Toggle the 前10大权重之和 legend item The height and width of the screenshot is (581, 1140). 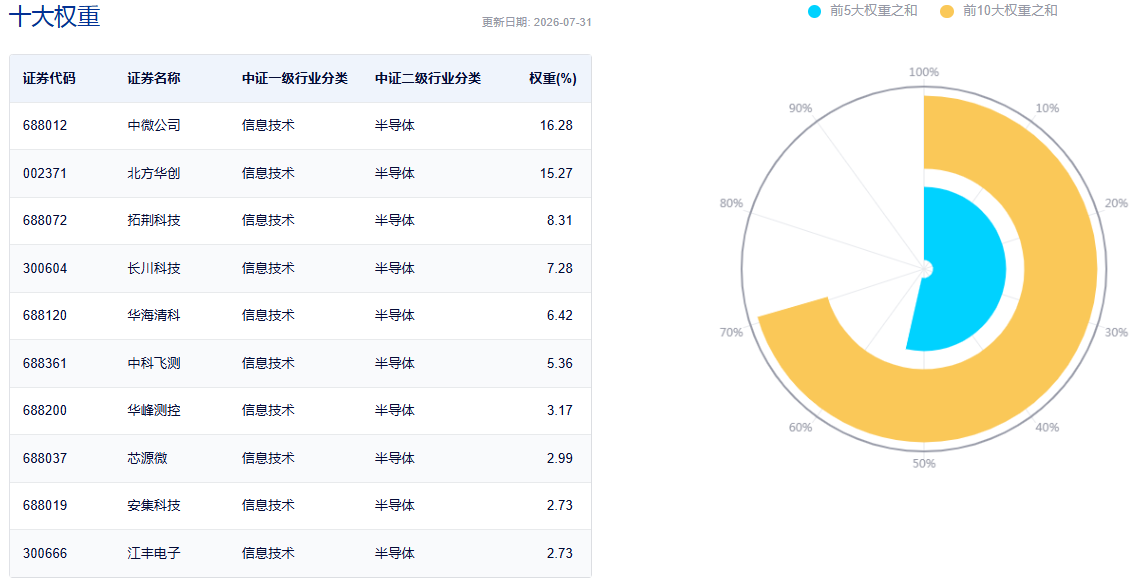pyautogui.click(x=998, y=11)
